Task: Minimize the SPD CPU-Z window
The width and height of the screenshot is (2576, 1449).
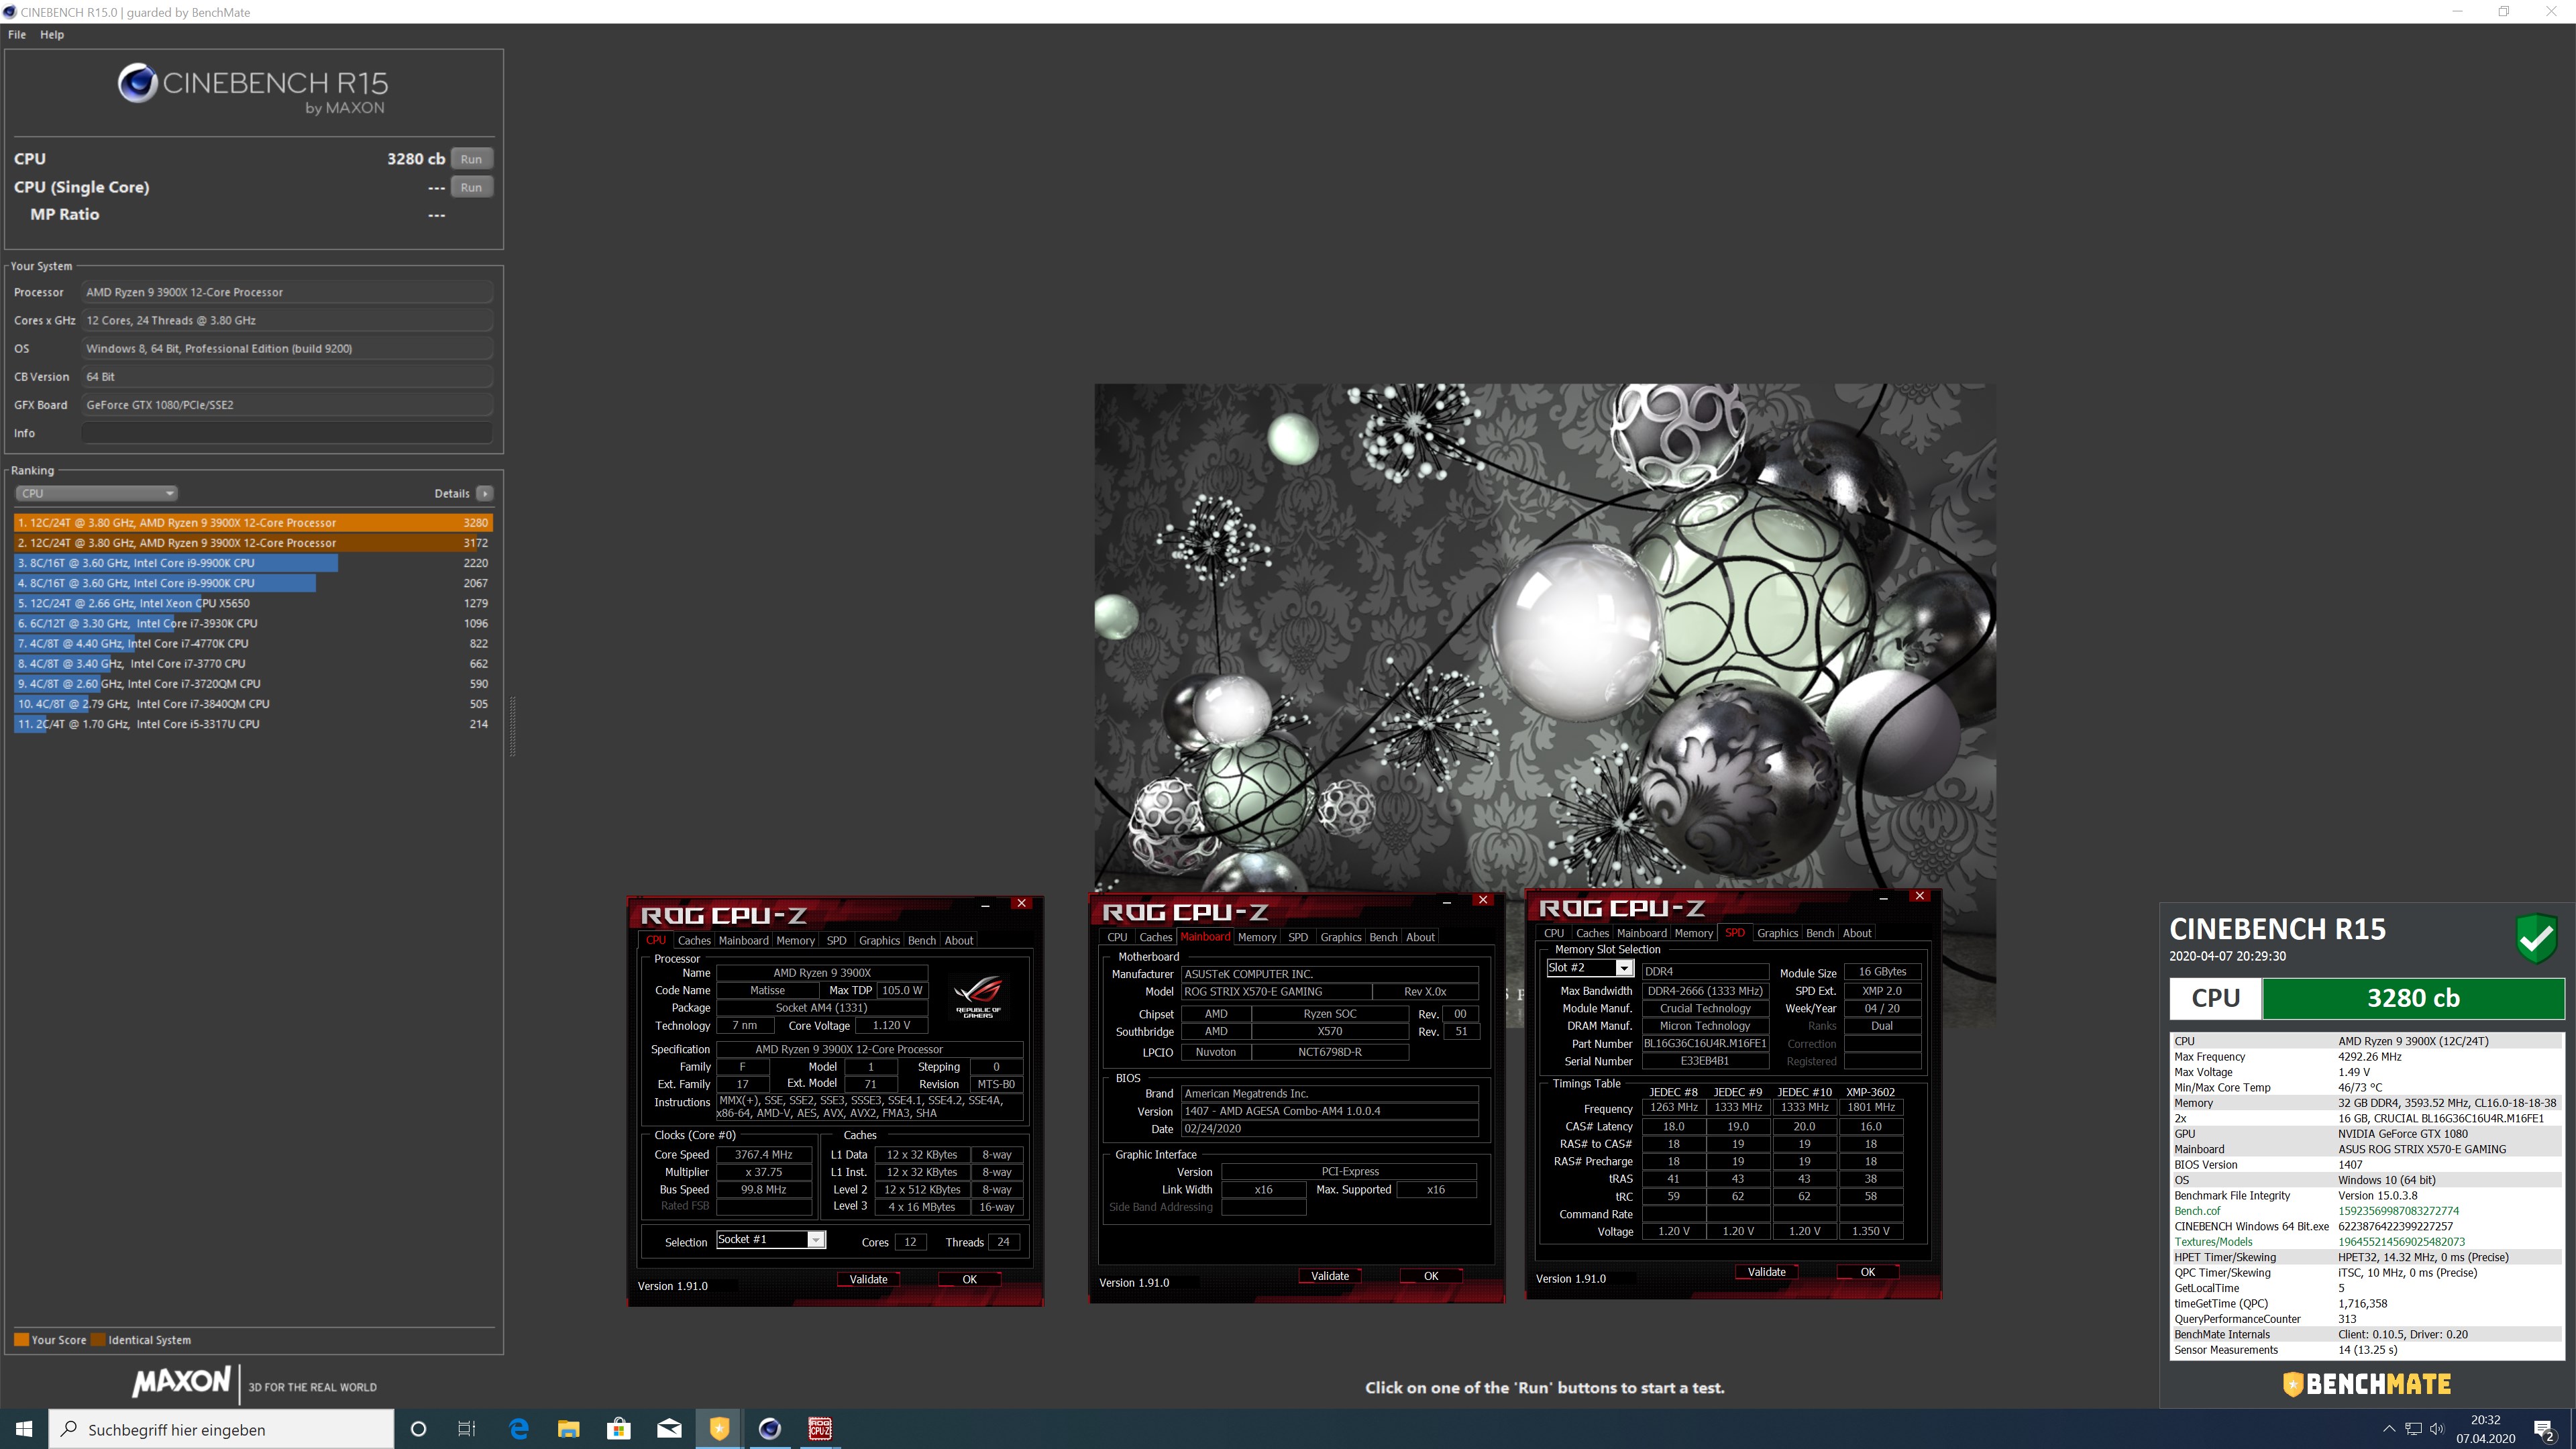Action: pos(1883,897)
